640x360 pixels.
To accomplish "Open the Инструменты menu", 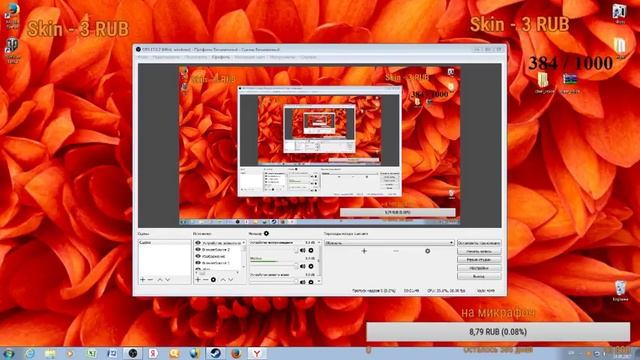I will (282, 57).
